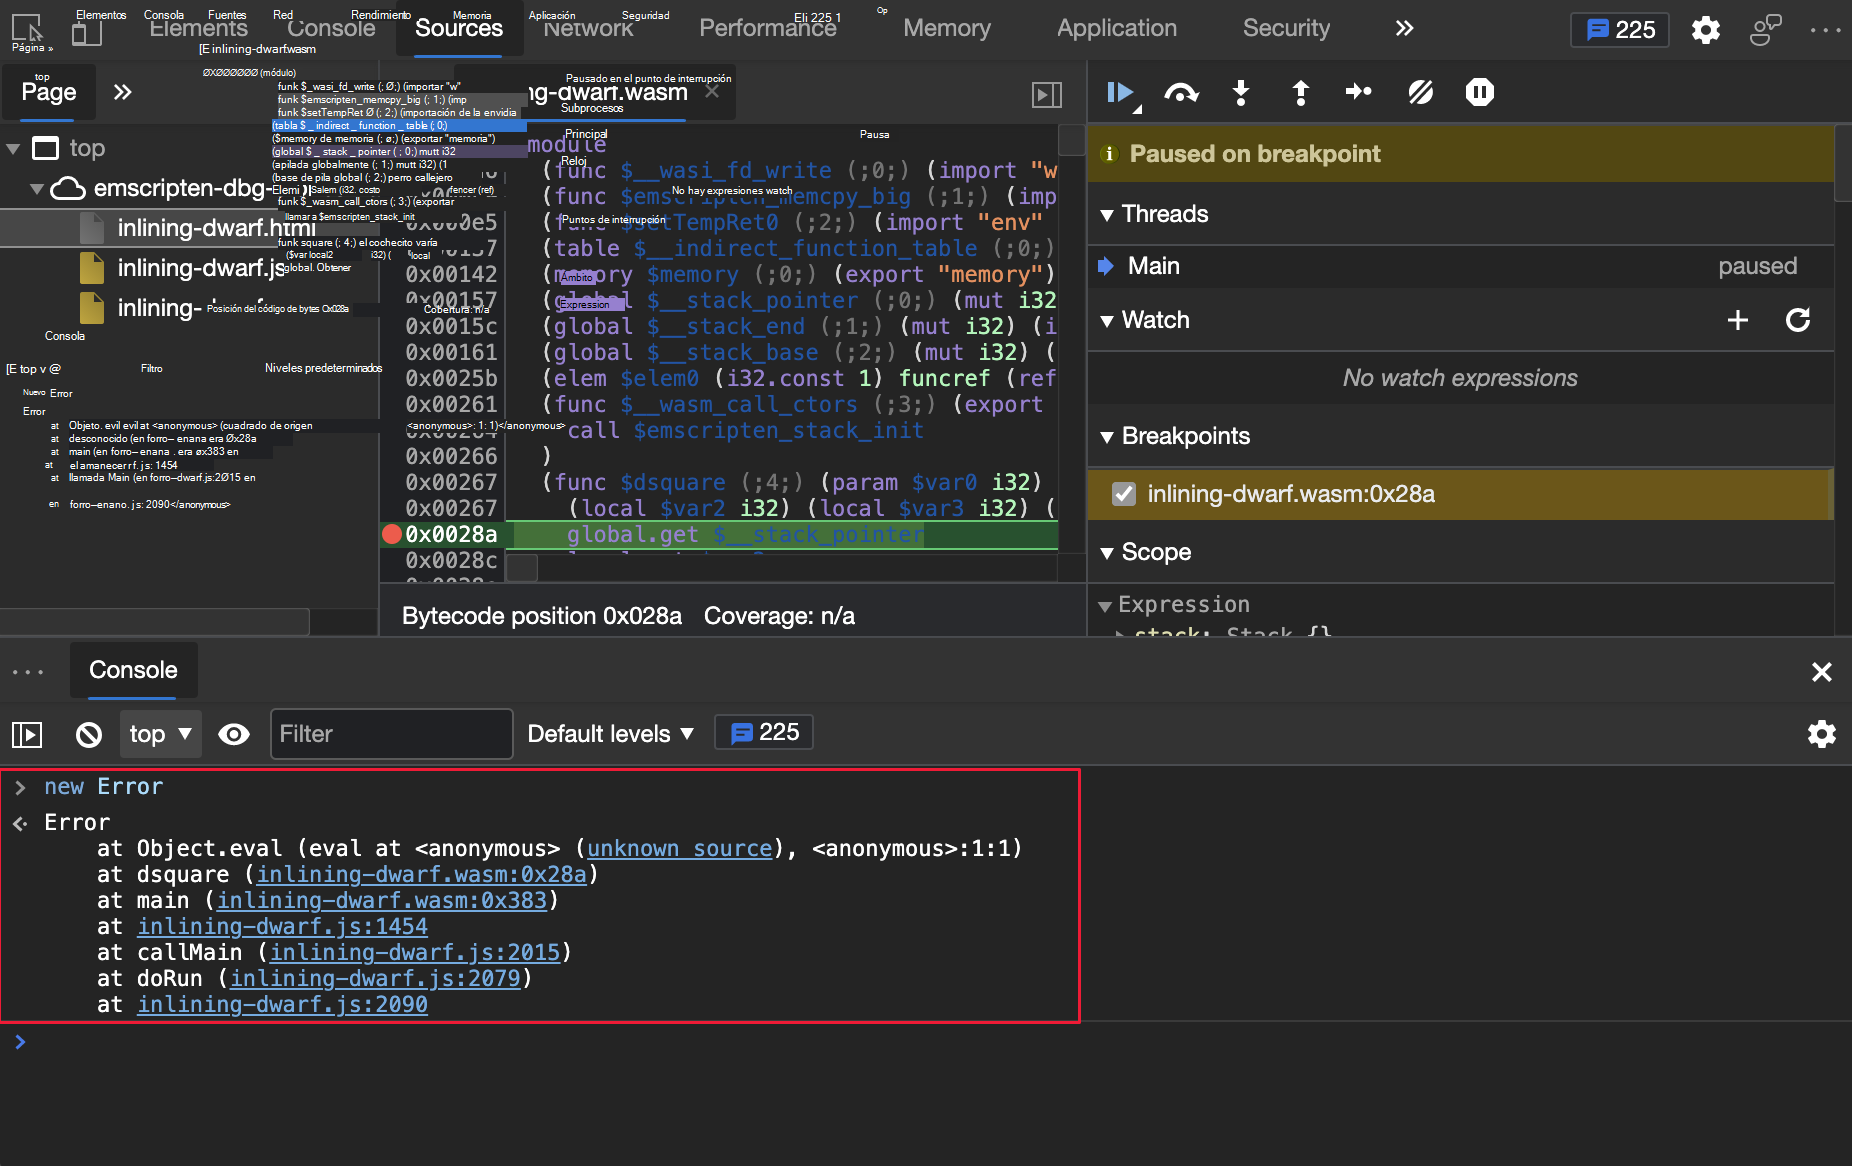Click the console Filter input field
Image resolution: width=1852 pixels, height=1166 pixels.
(391, 734)
